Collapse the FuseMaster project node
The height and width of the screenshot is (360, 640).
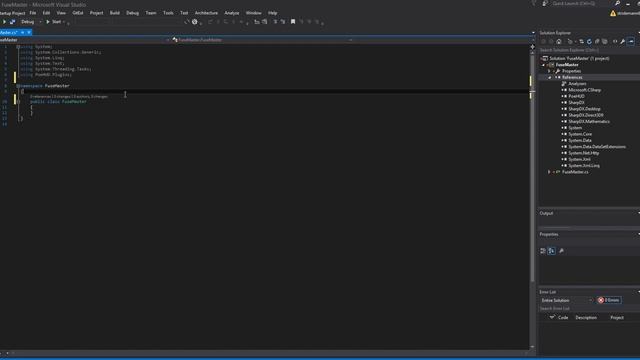pos(543,65)
